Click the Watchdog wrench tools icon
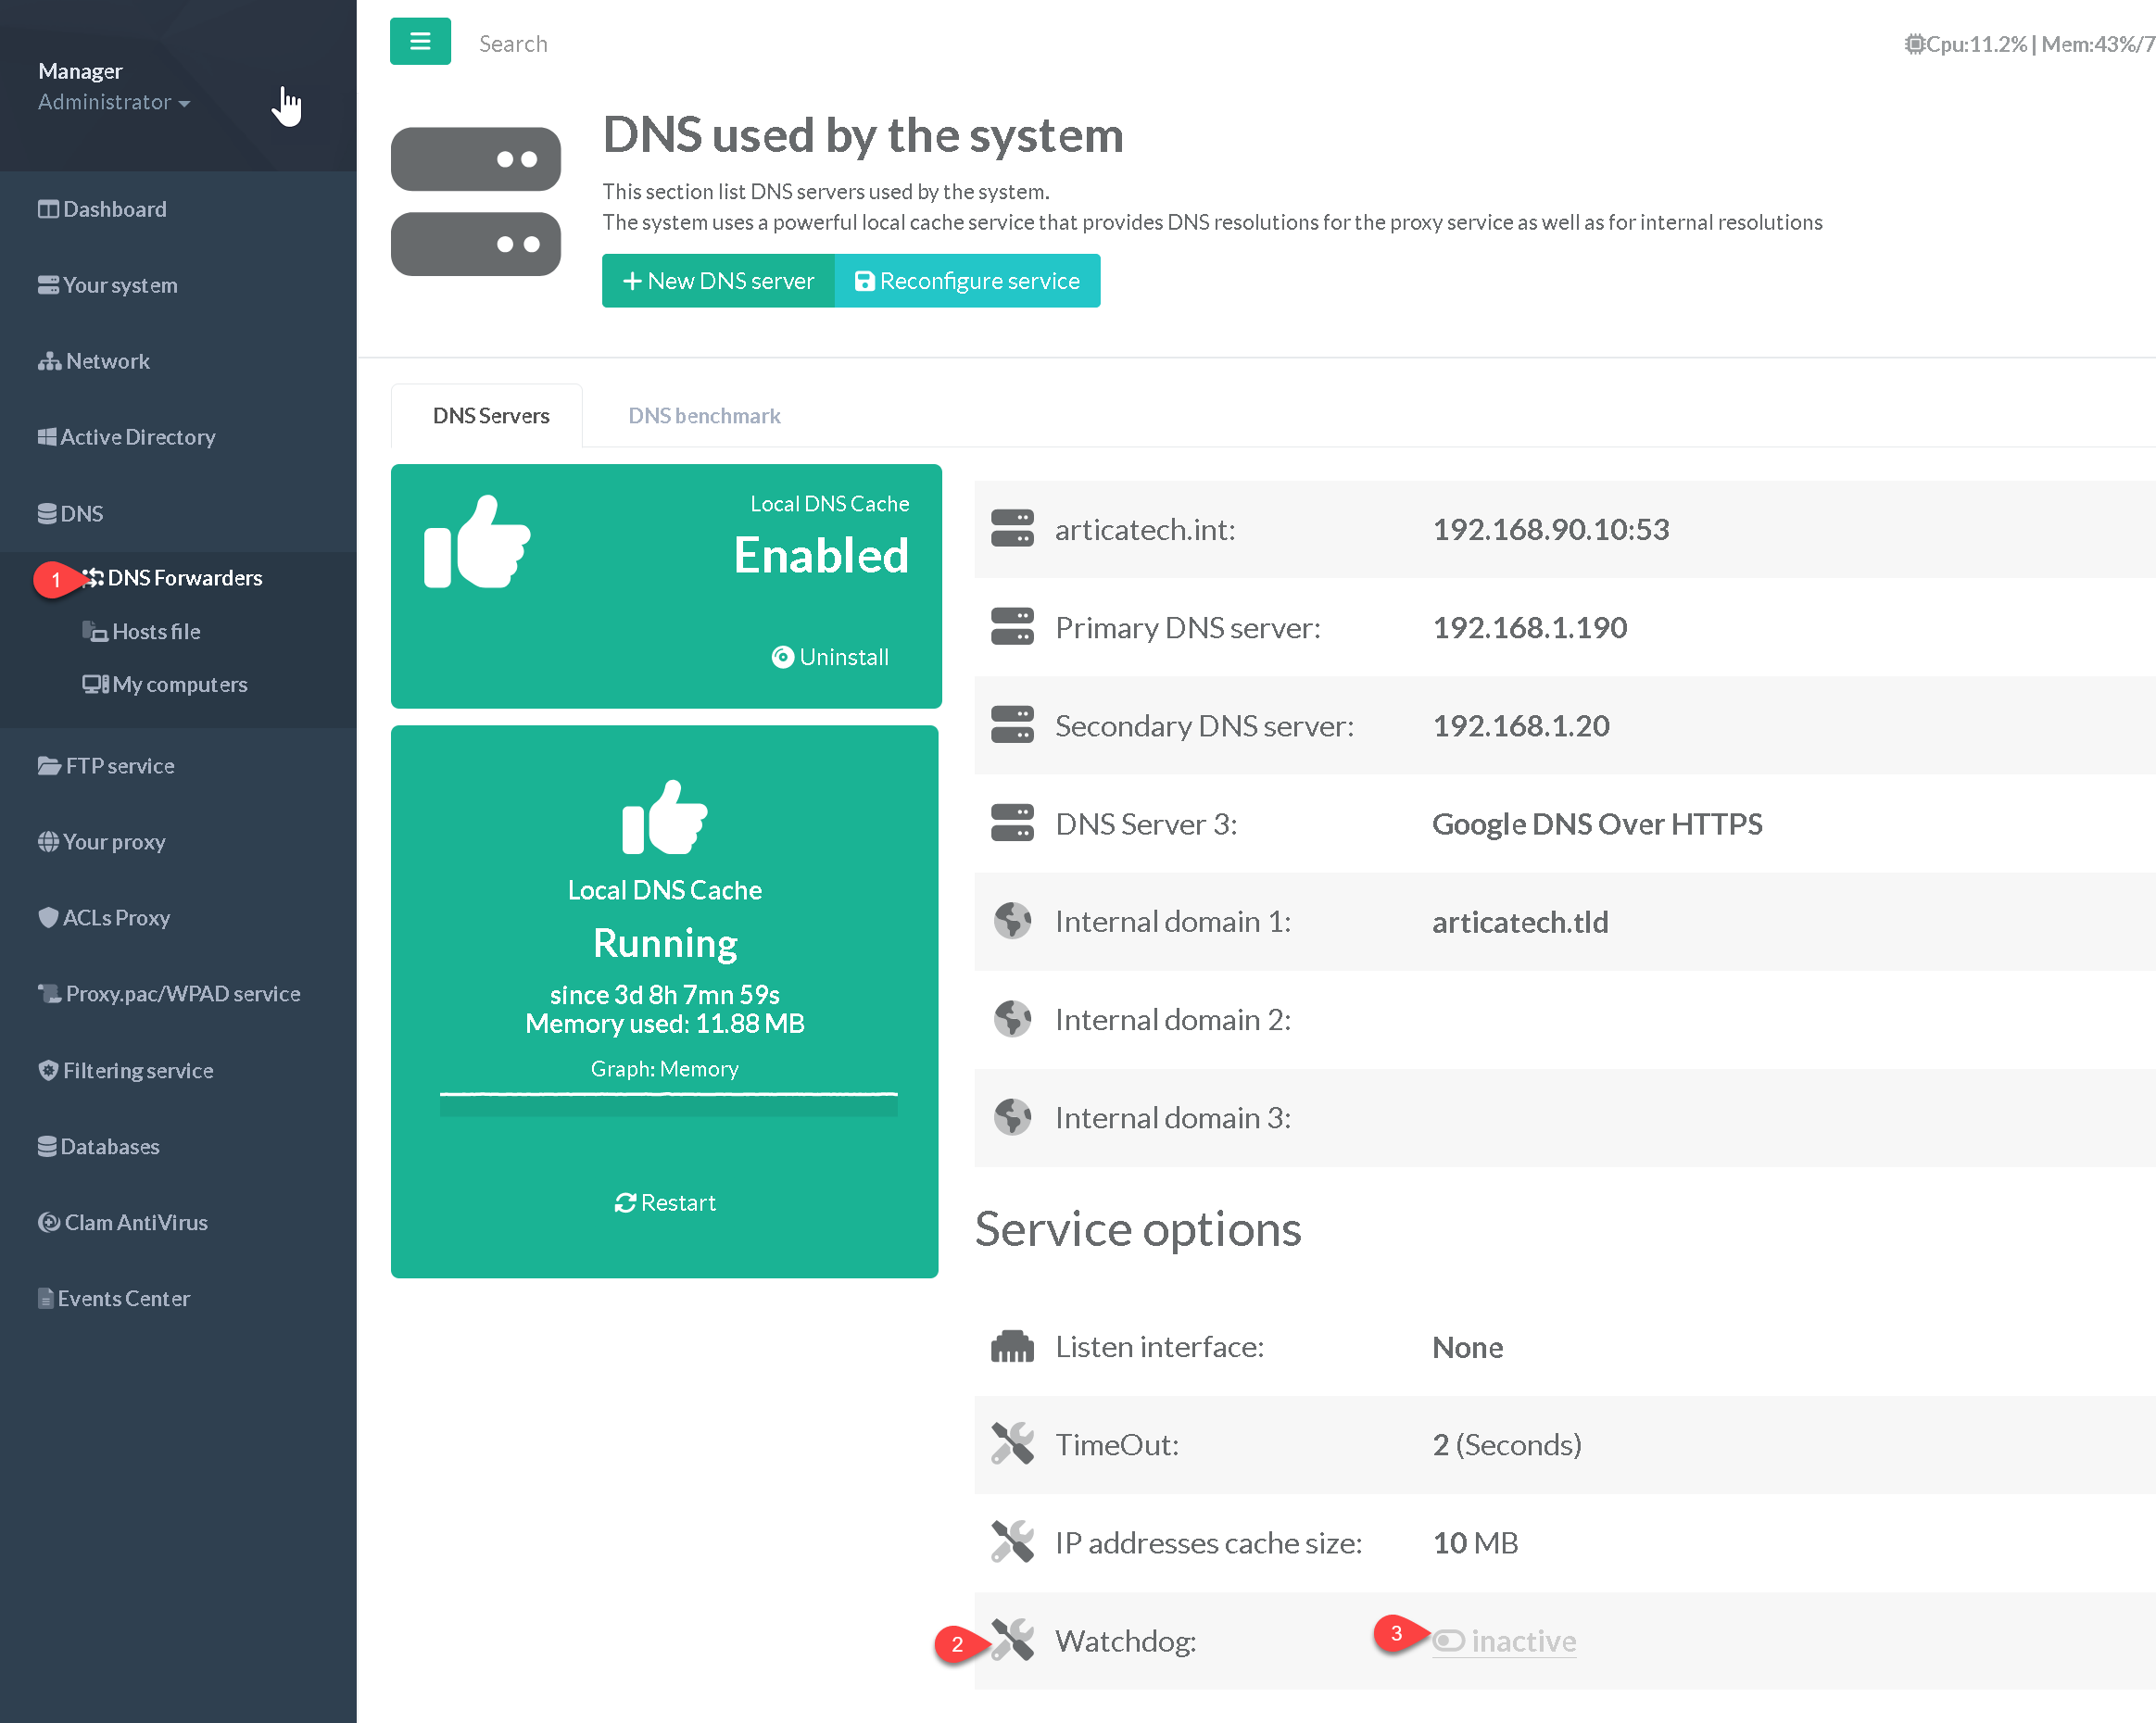Image resolution: width=2156 pixels, height=1723 pixels. pyautogui.click(x=1012, y=1640)
